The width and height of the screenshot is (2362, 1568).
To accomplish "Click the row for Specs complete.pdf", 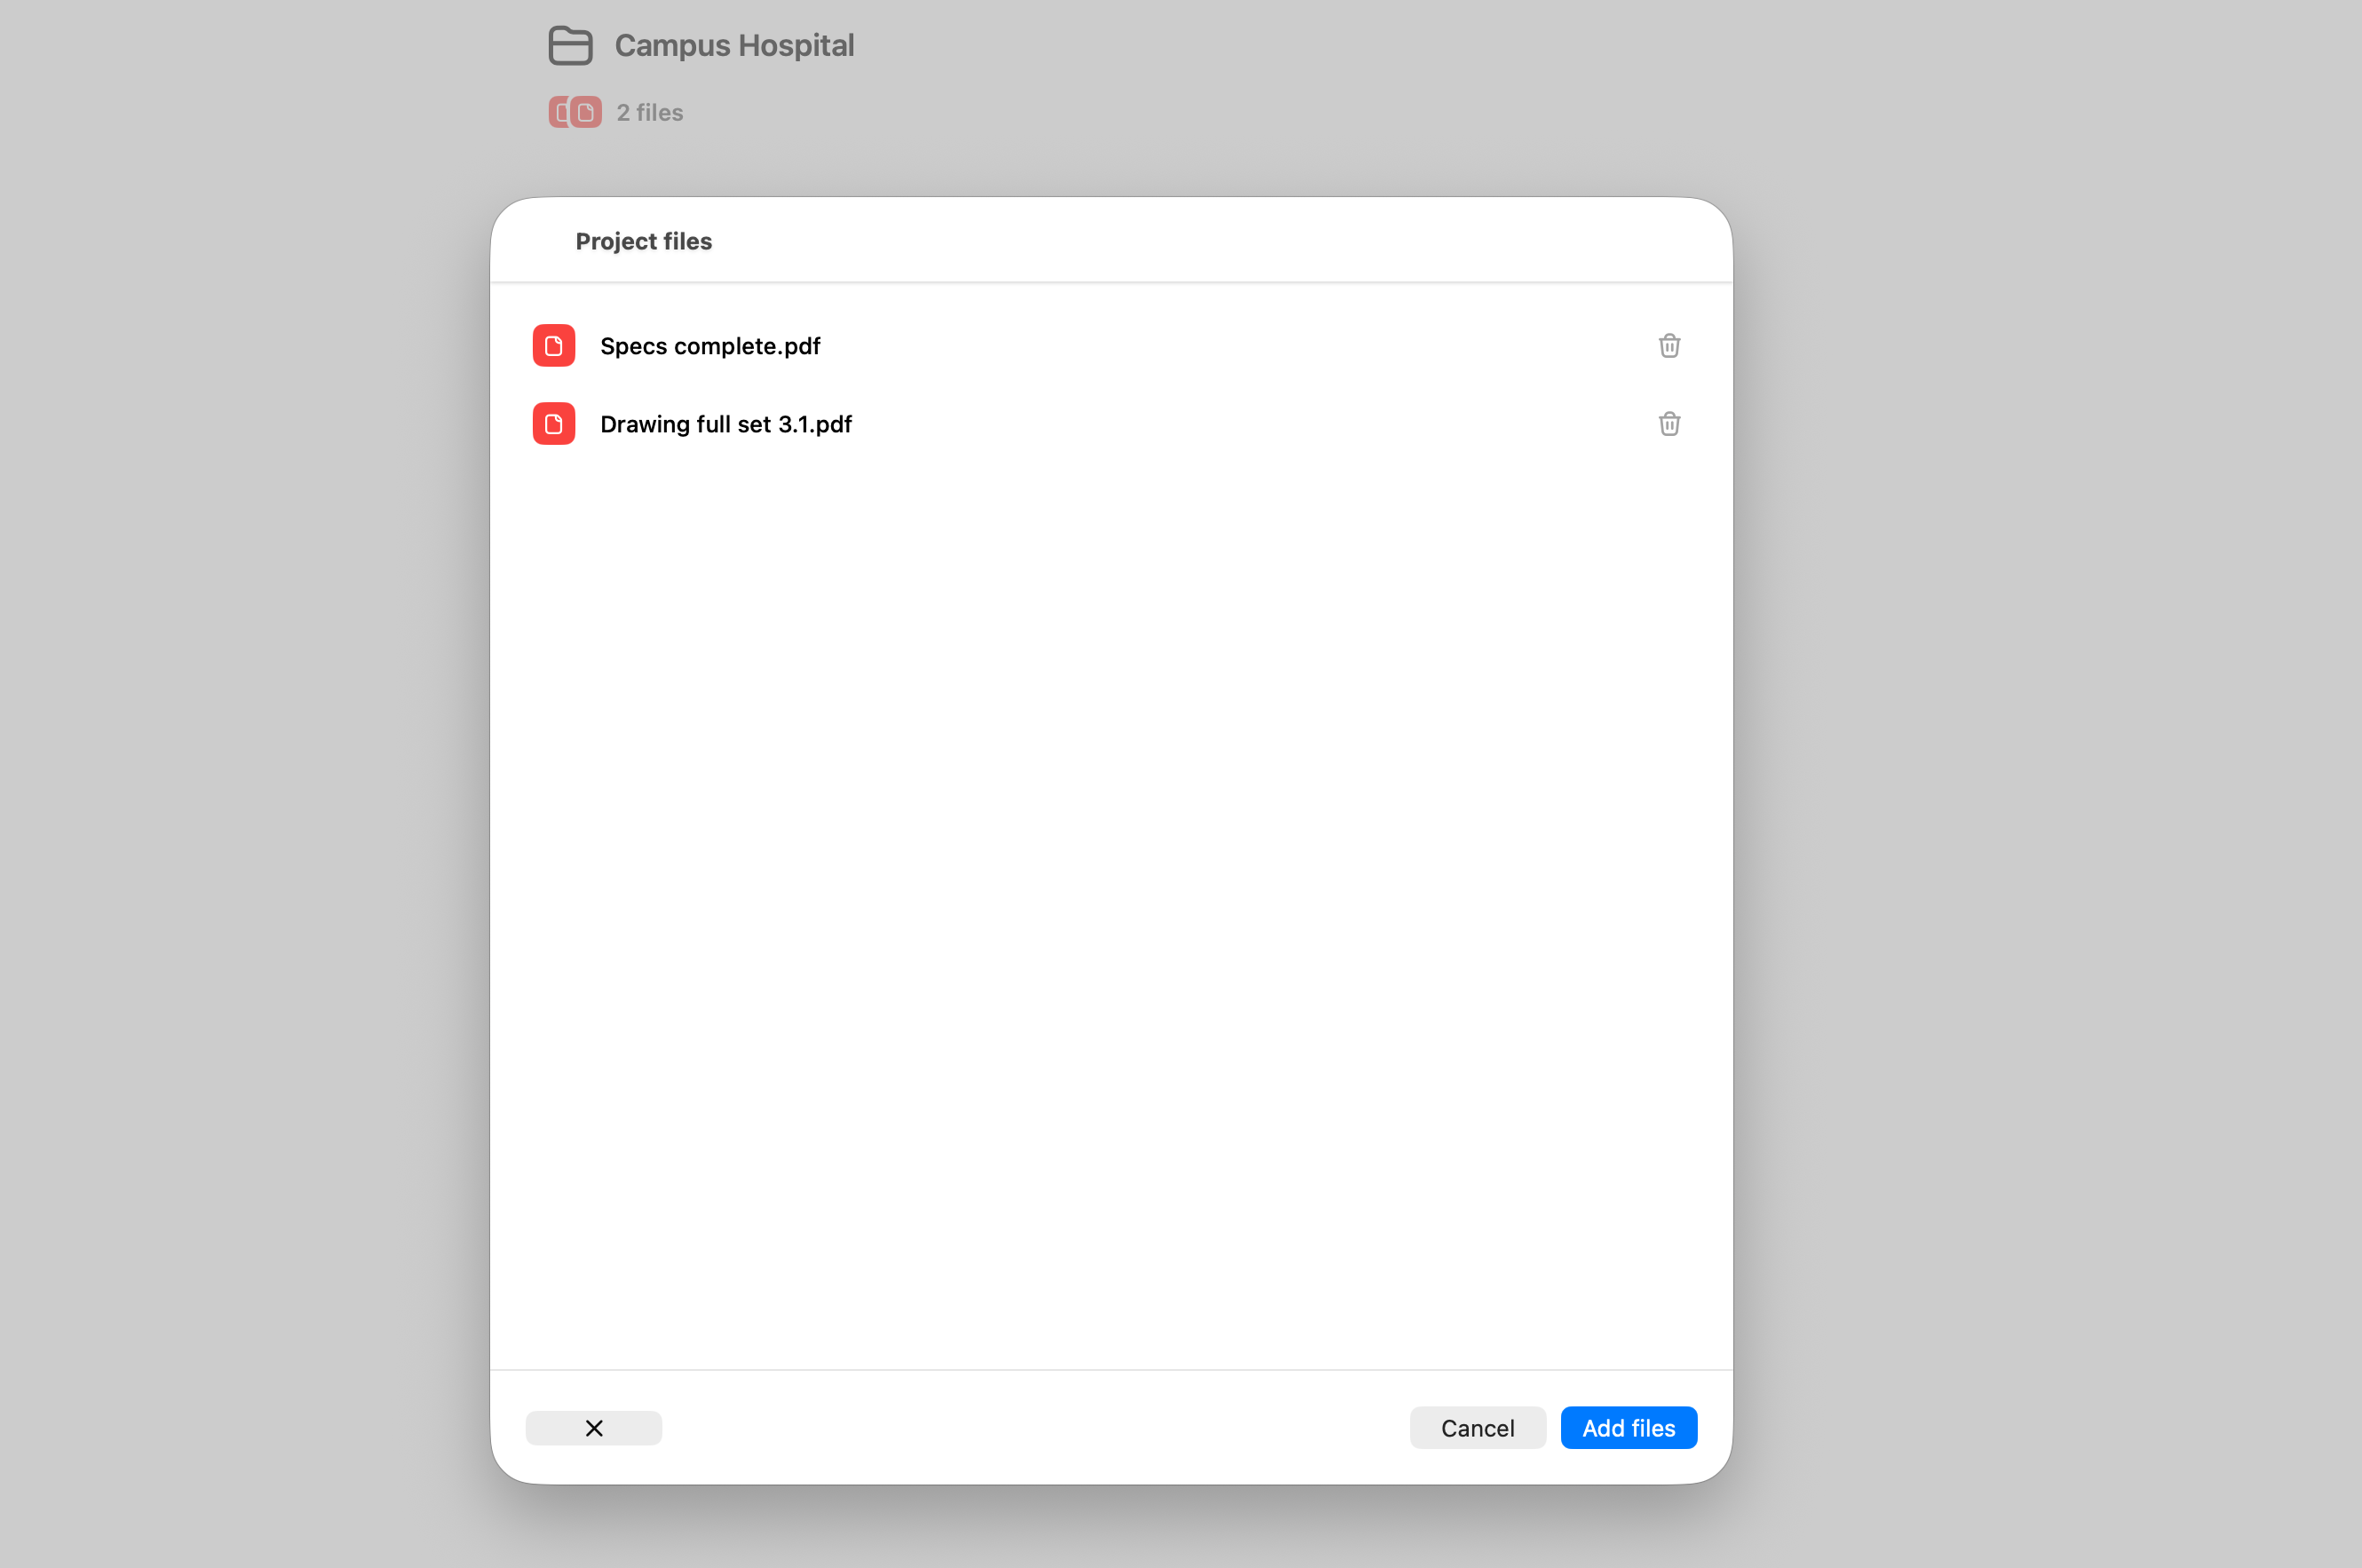I will 1100,345.
